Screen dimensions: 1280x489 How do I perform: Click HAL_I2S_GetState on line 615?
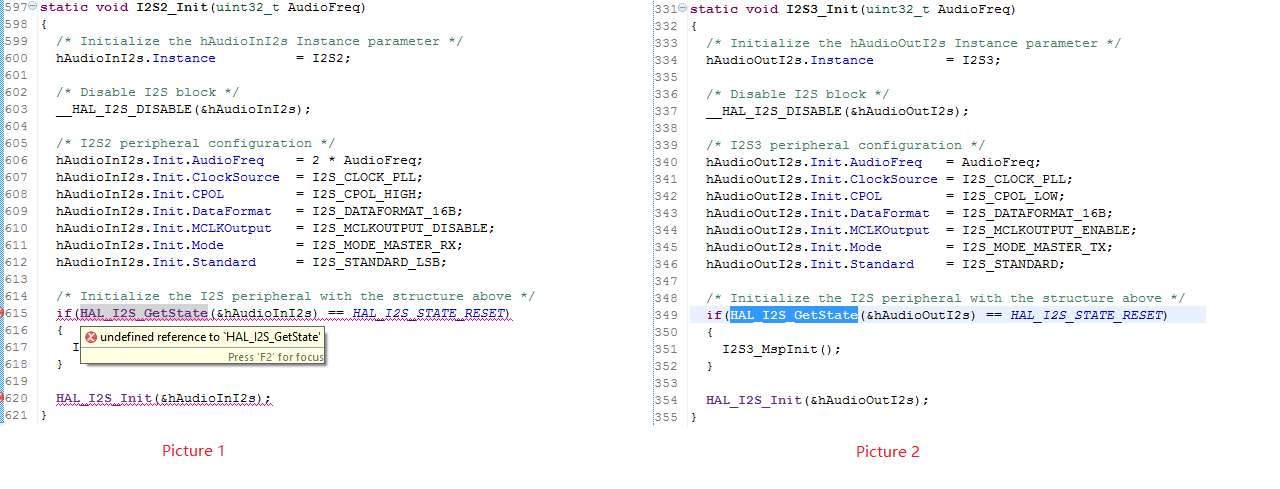point(143,314)
